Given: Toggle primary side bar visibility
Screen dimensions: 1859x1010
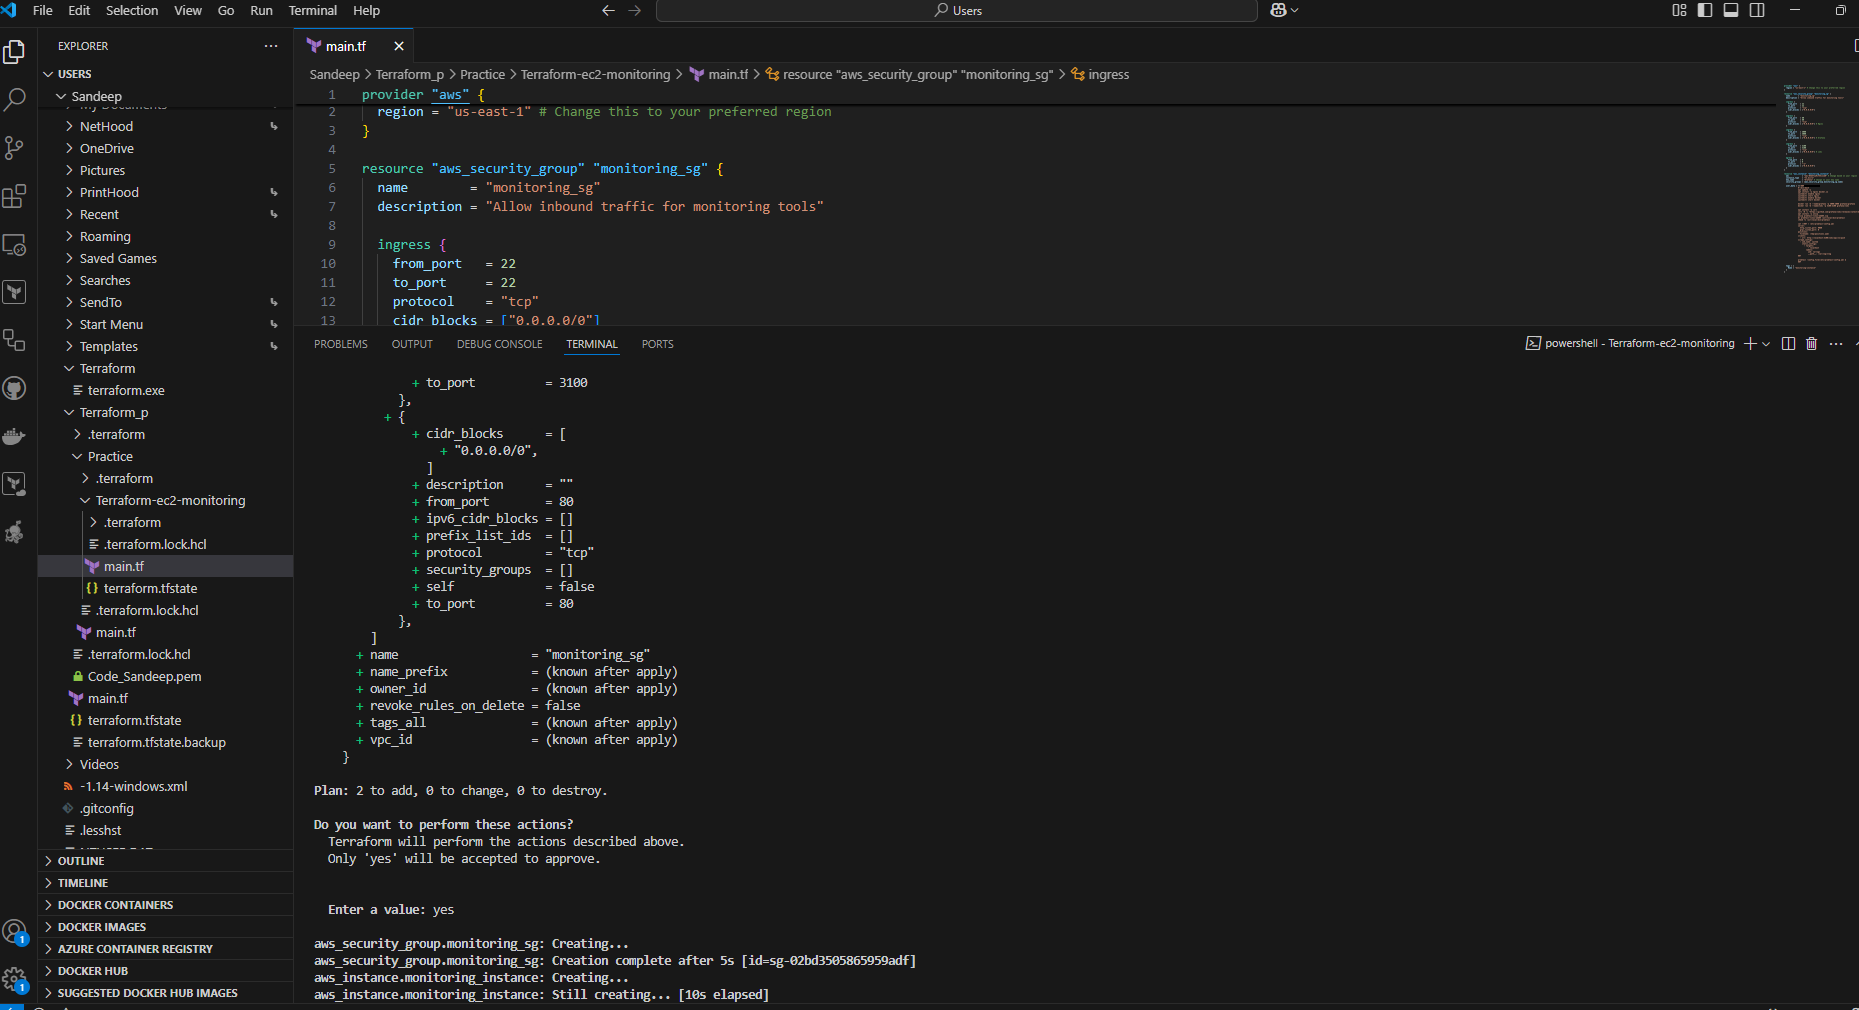Looking at the screenshot, I should [x=1705, y=10].
